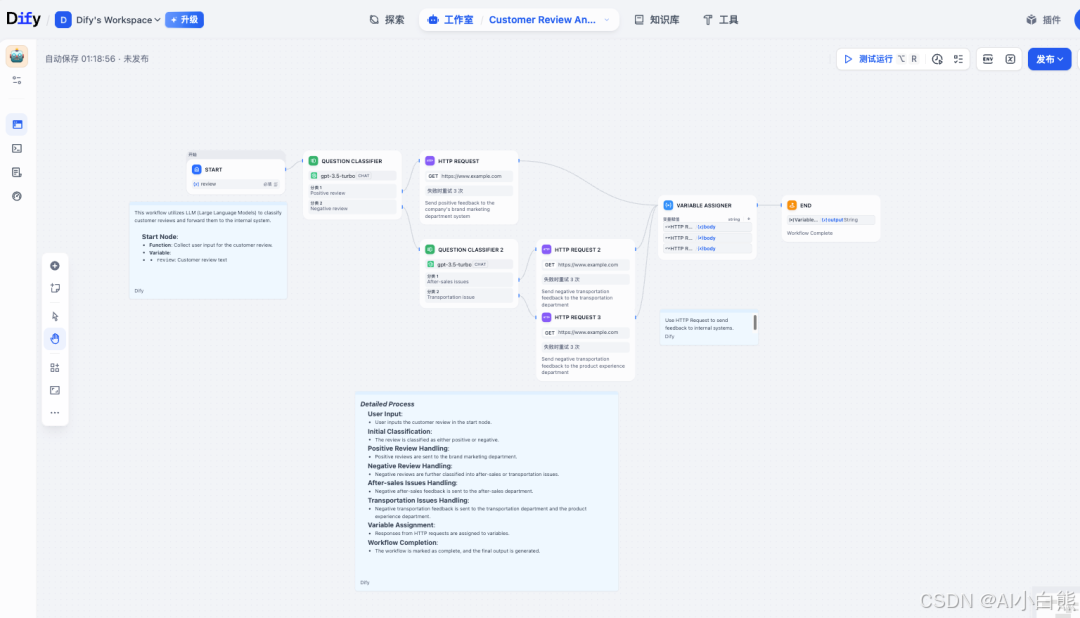The image size is (1080, 618).
Task: Select the pointer mode tool
Action: point(55,316)
